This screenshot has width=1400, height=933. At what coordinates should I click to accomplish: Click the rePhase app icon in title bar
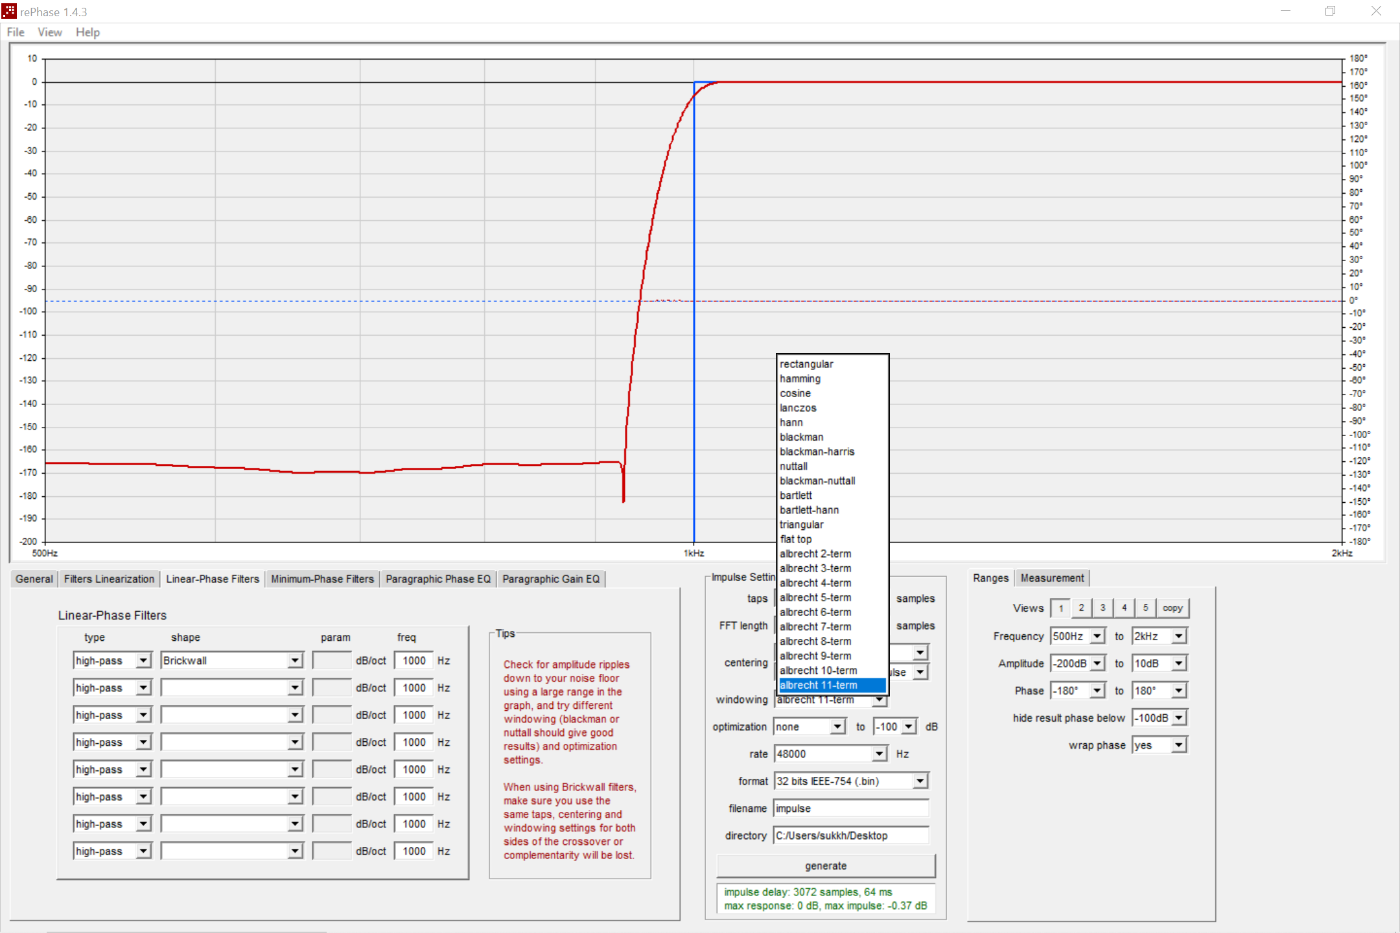click(10, 11)
